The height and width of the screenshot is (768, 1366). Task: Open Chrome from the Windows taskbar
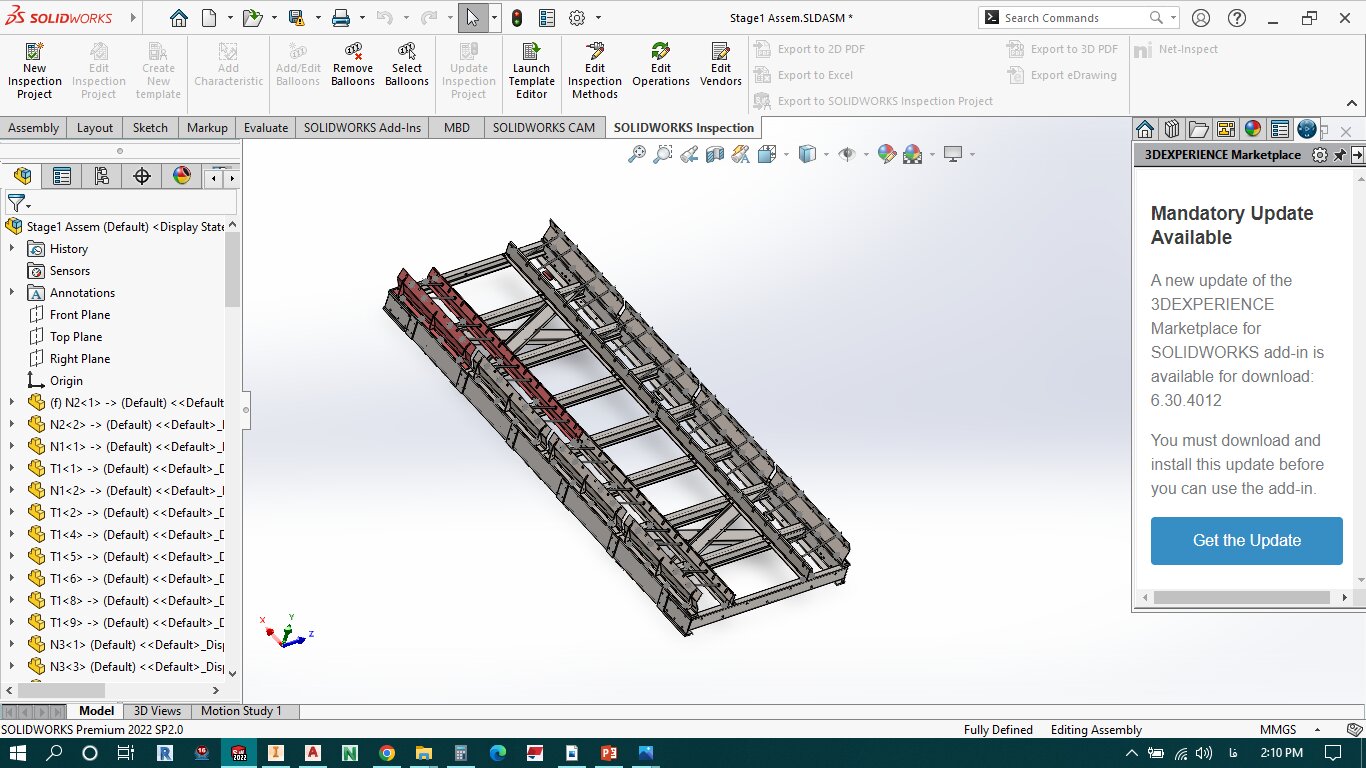click(387, 753)
